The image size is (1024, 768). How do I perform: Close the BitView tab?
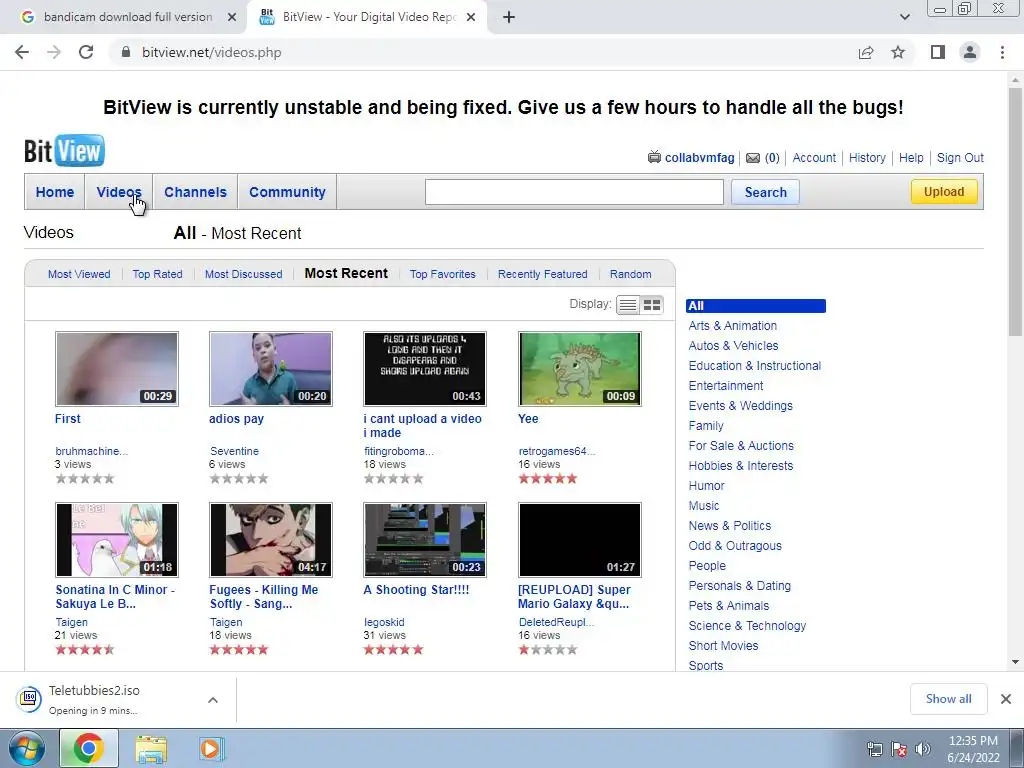471,17
